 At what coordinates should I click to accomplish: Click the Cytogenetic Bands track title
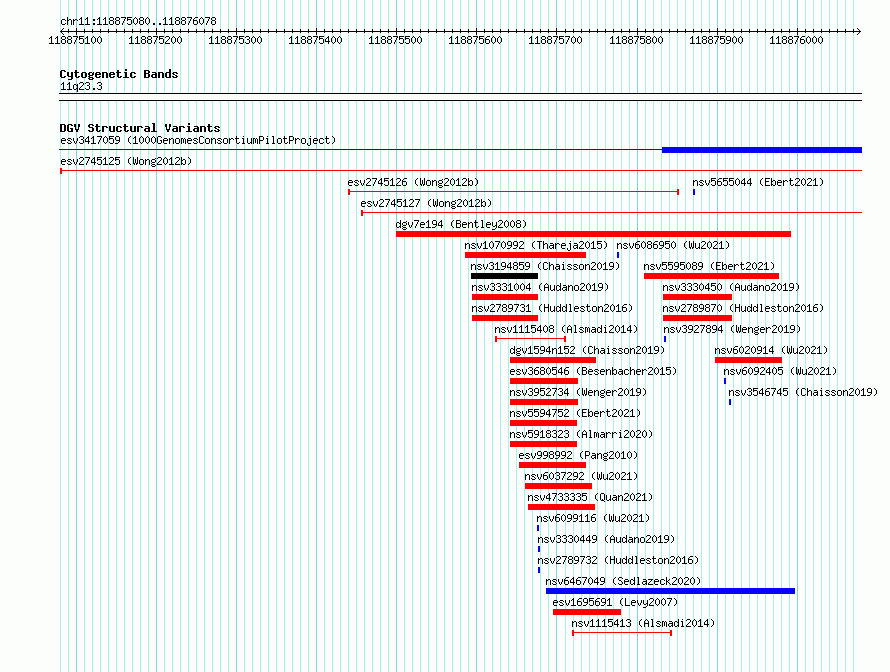click(x=119, y=74)
